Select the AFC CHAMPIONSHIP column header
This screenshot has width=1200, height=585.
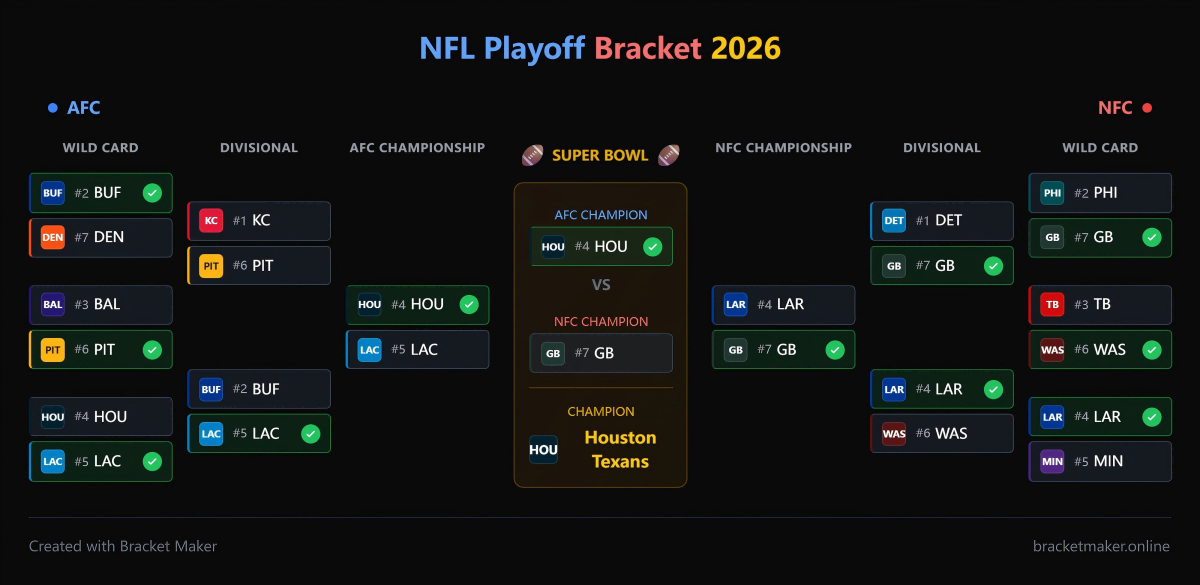(x=417, y=147)
